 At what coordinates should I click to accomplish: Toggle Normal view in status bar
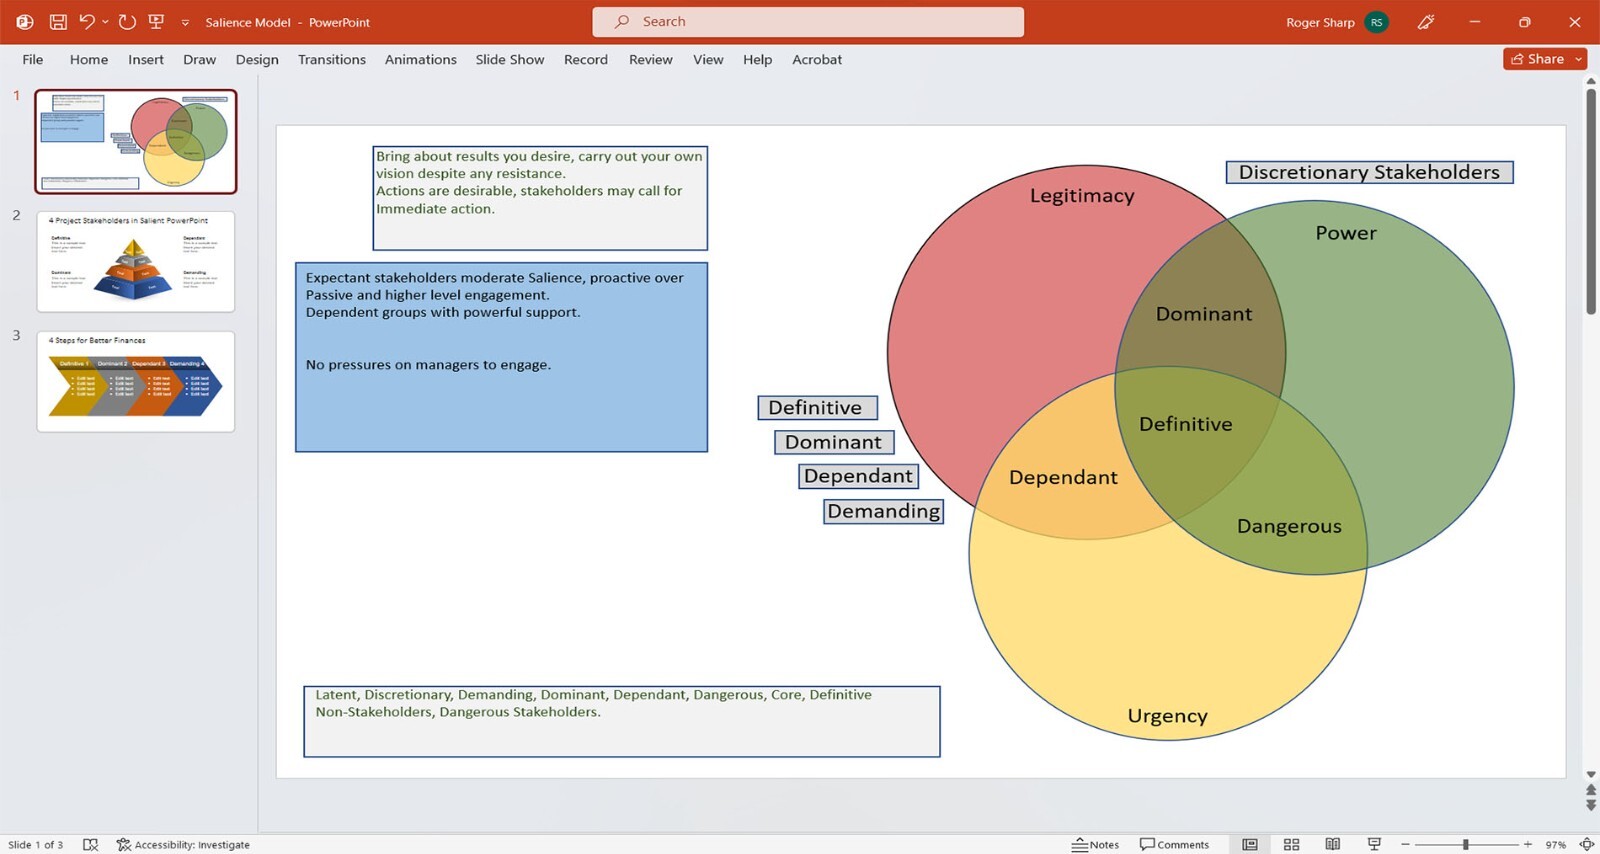[1250, 844]
